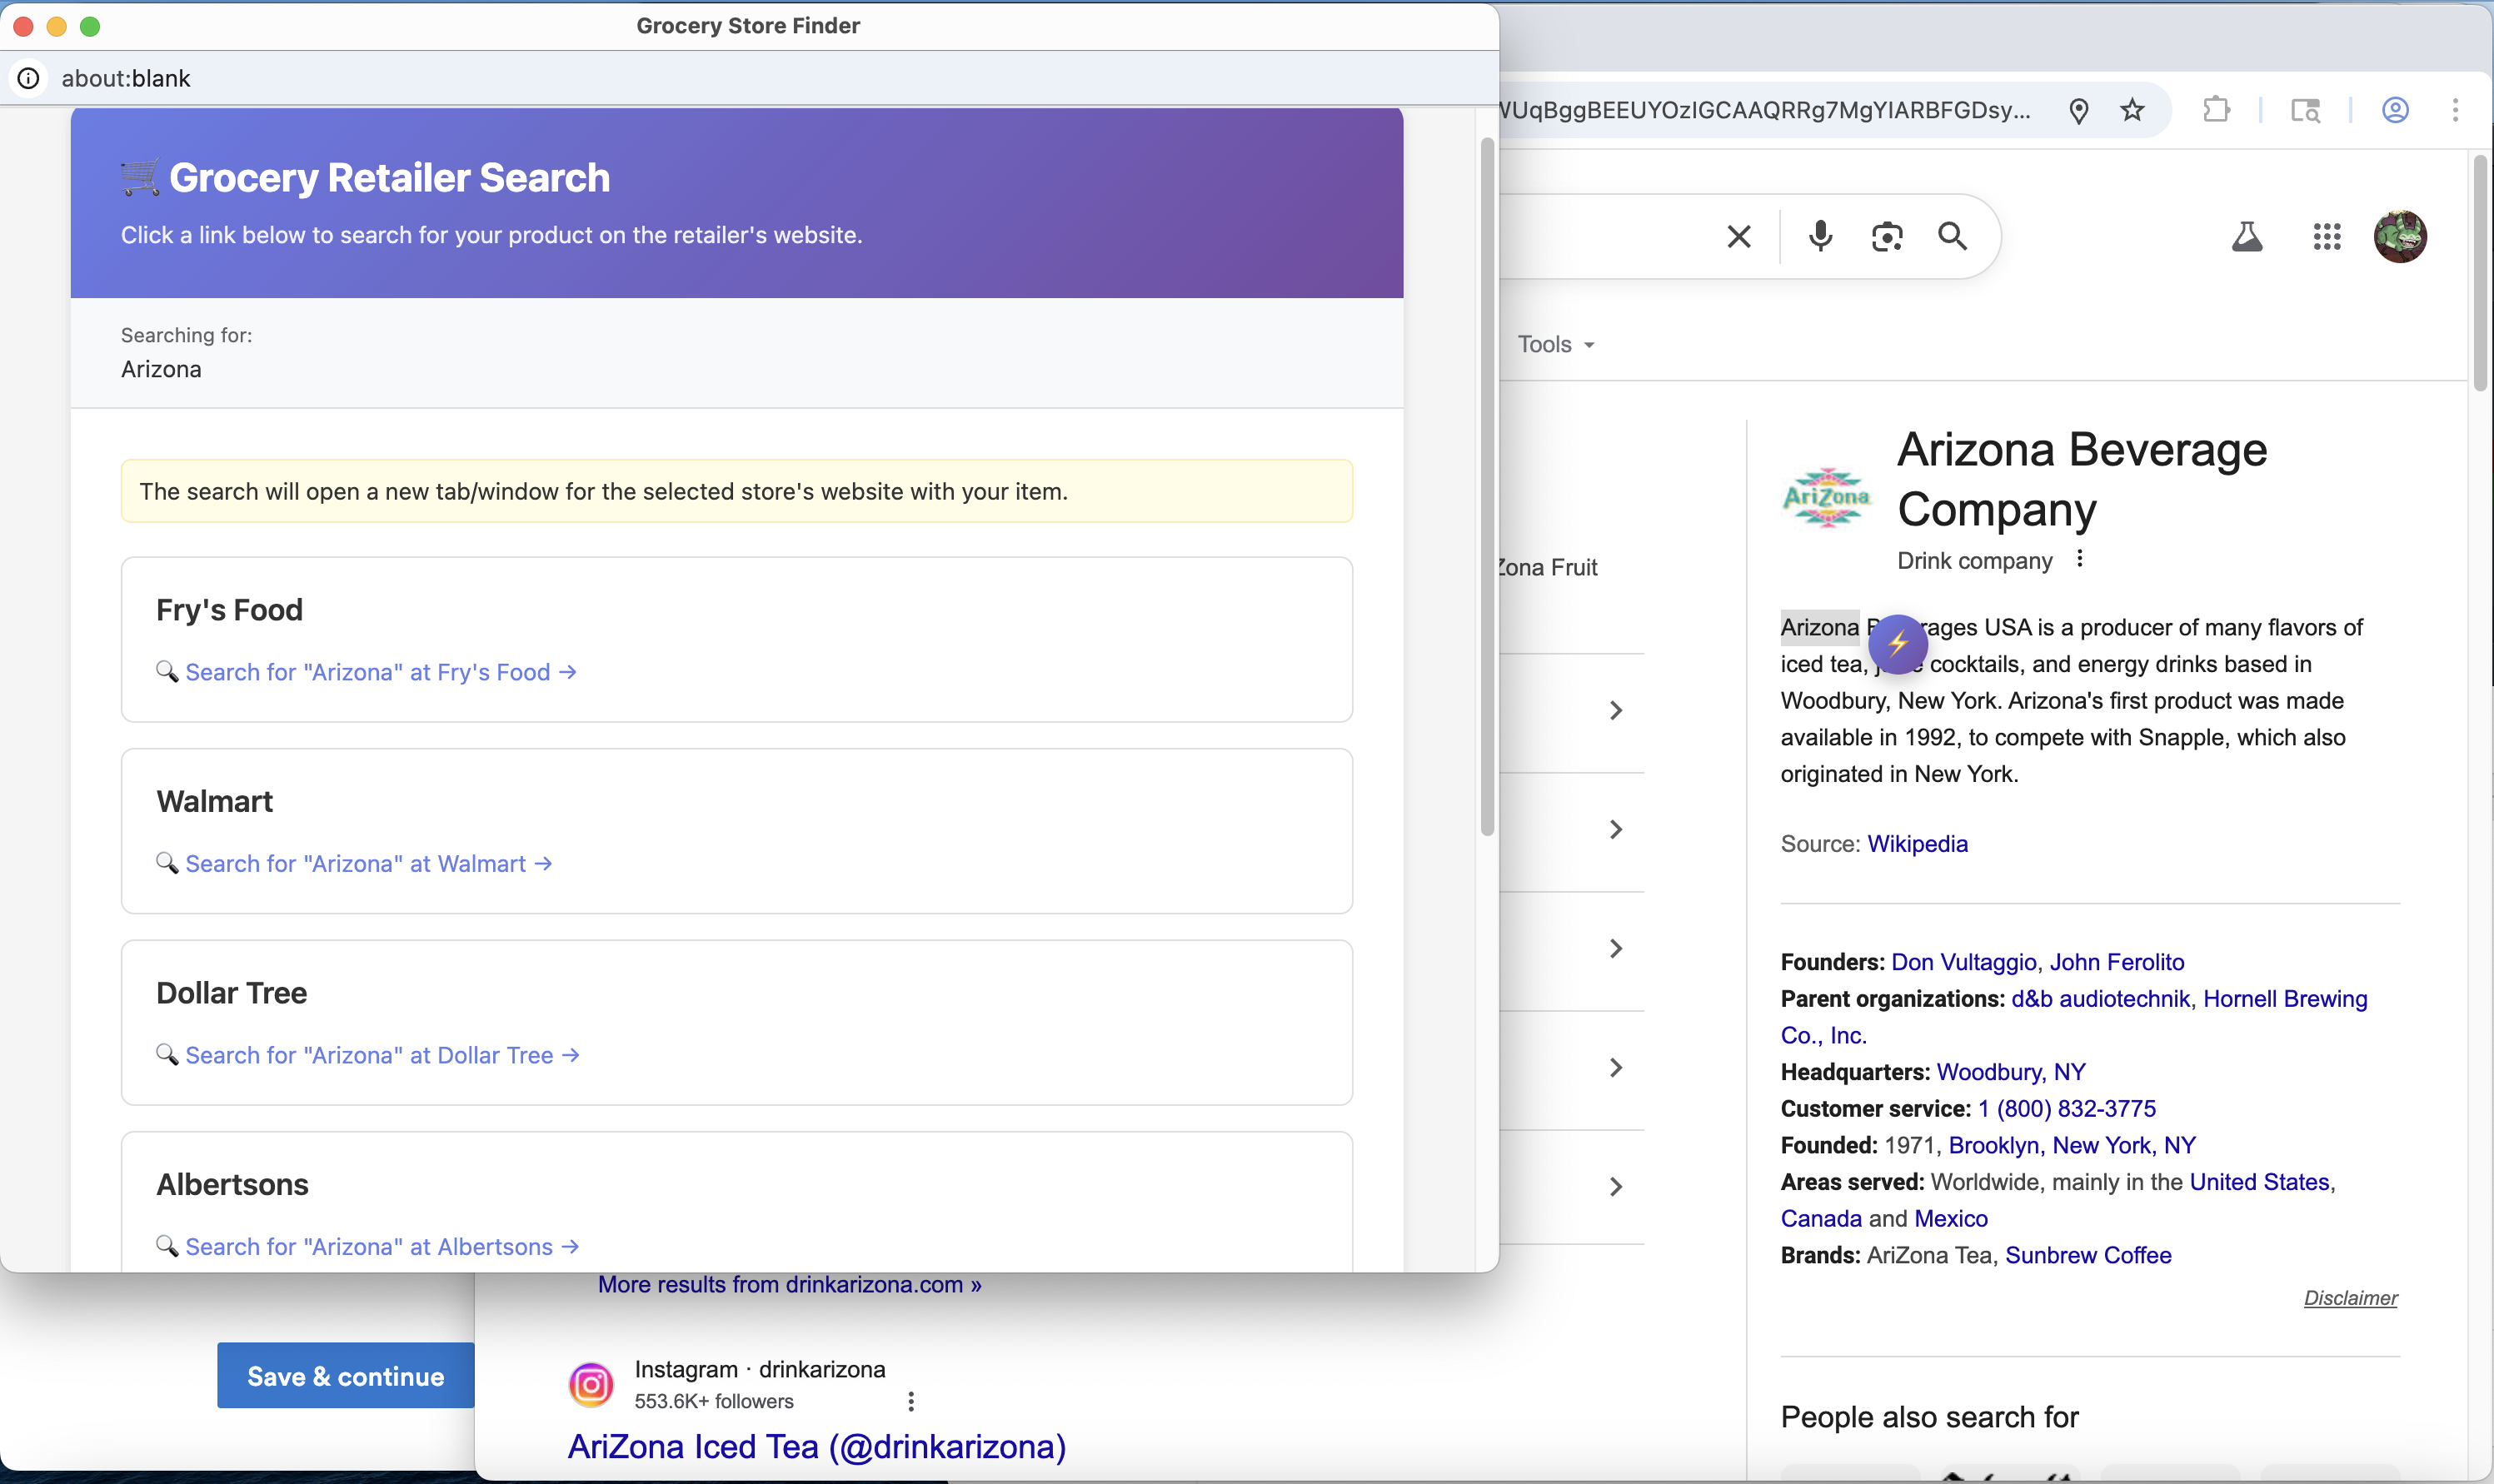Search for Arizona at Fry's Food link
The height and width of the screenshot is (1484, 2494).
point(379,672)
